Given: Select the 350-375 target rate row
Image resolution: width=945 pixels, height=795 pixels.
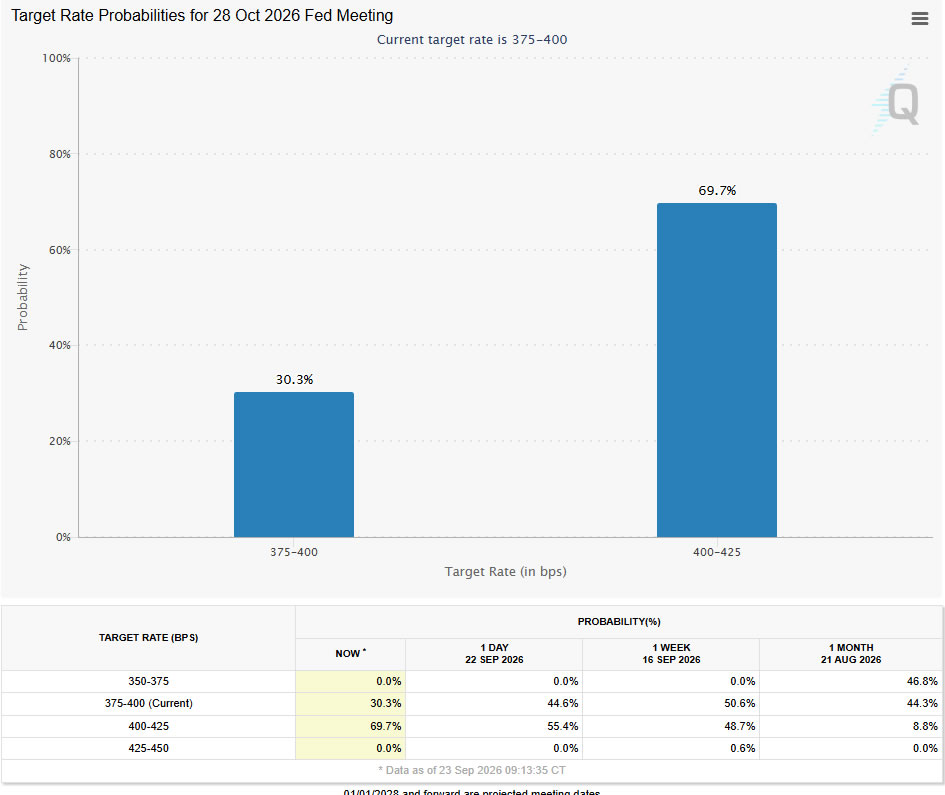Looking at the screenshot, I should (x=472, y=681).
